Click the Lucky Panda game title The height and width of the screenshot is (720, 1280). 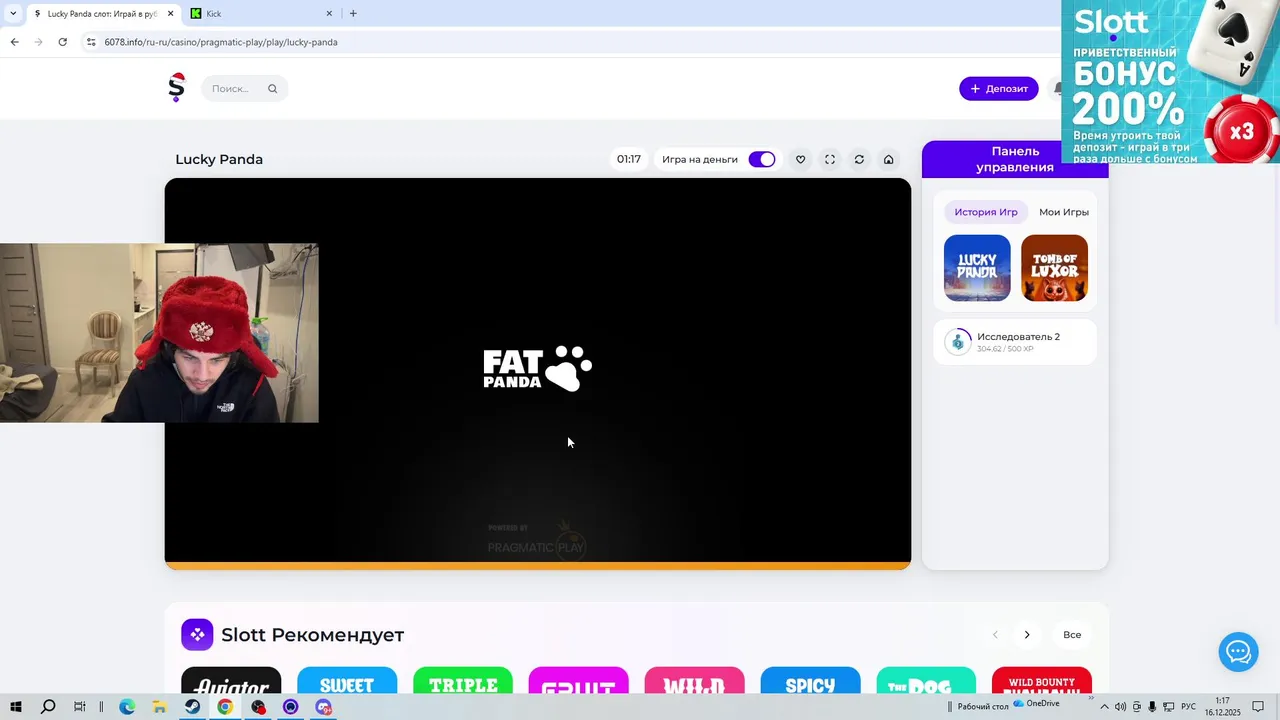(219, 159)
